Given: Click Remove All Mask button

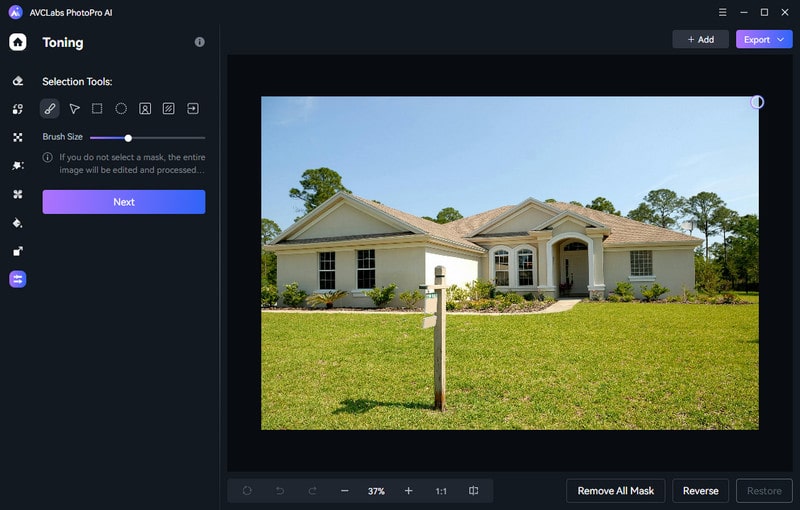Looking at the screenshot, I should click(x=615, y=491).
